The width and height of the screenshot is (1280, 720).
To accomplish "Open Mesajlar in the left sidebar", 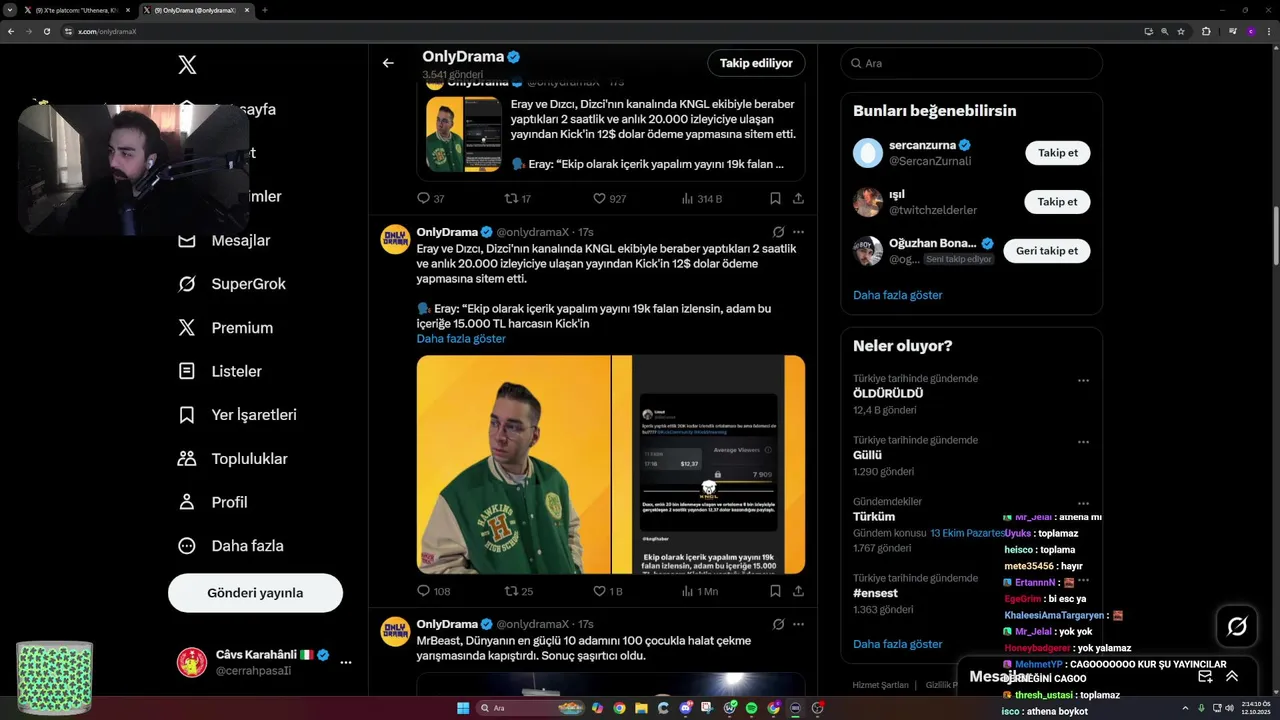I will tap(224, 240).
